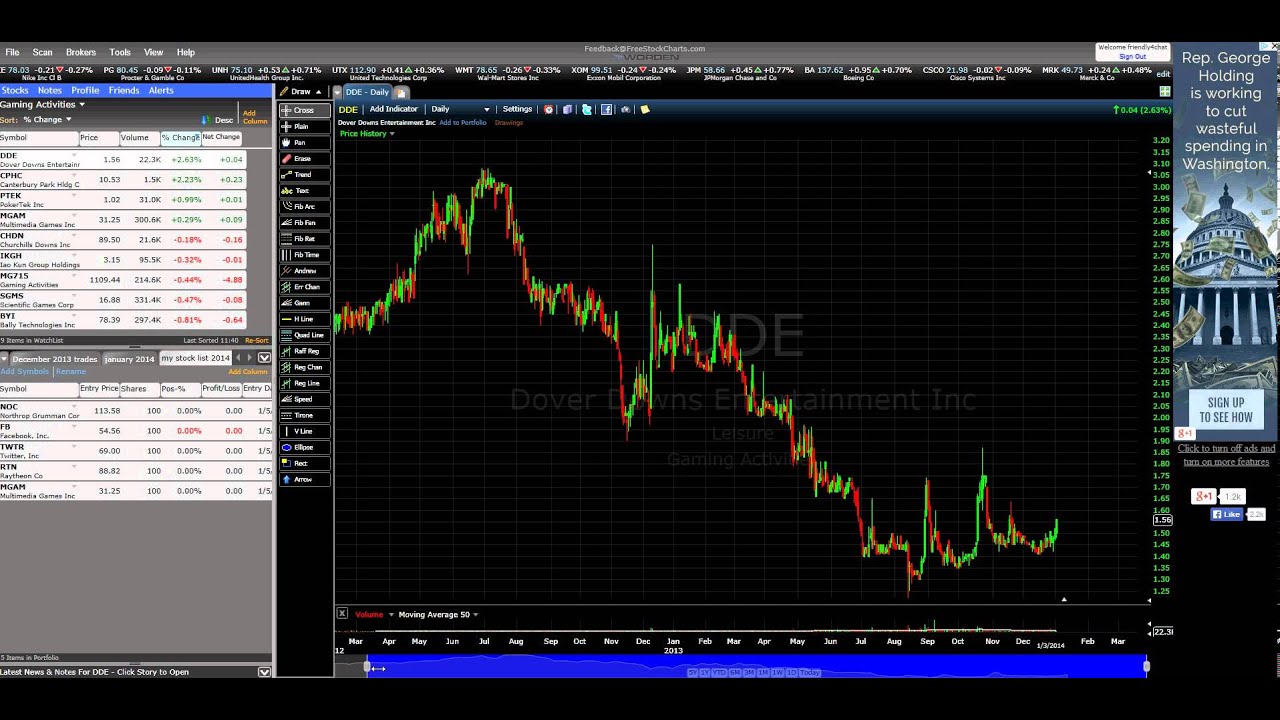Choose the Fib Arc tool

pyautogui.click(x=304, y=207)
